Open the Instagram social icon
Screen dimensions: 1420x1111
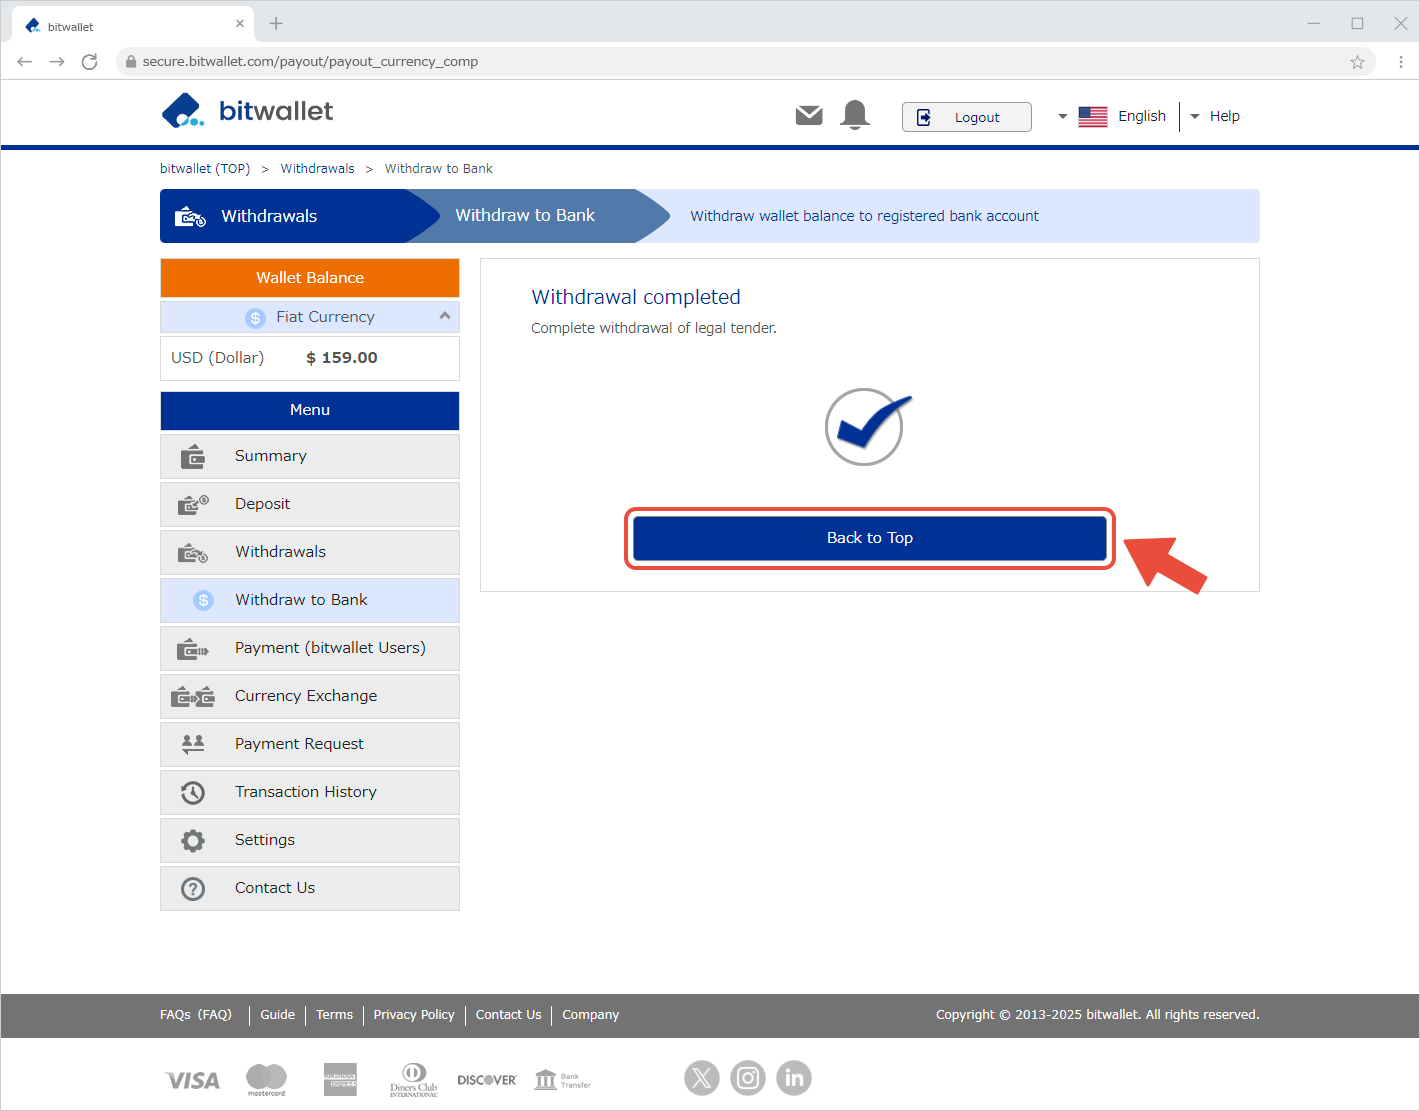coord(748,1078)
